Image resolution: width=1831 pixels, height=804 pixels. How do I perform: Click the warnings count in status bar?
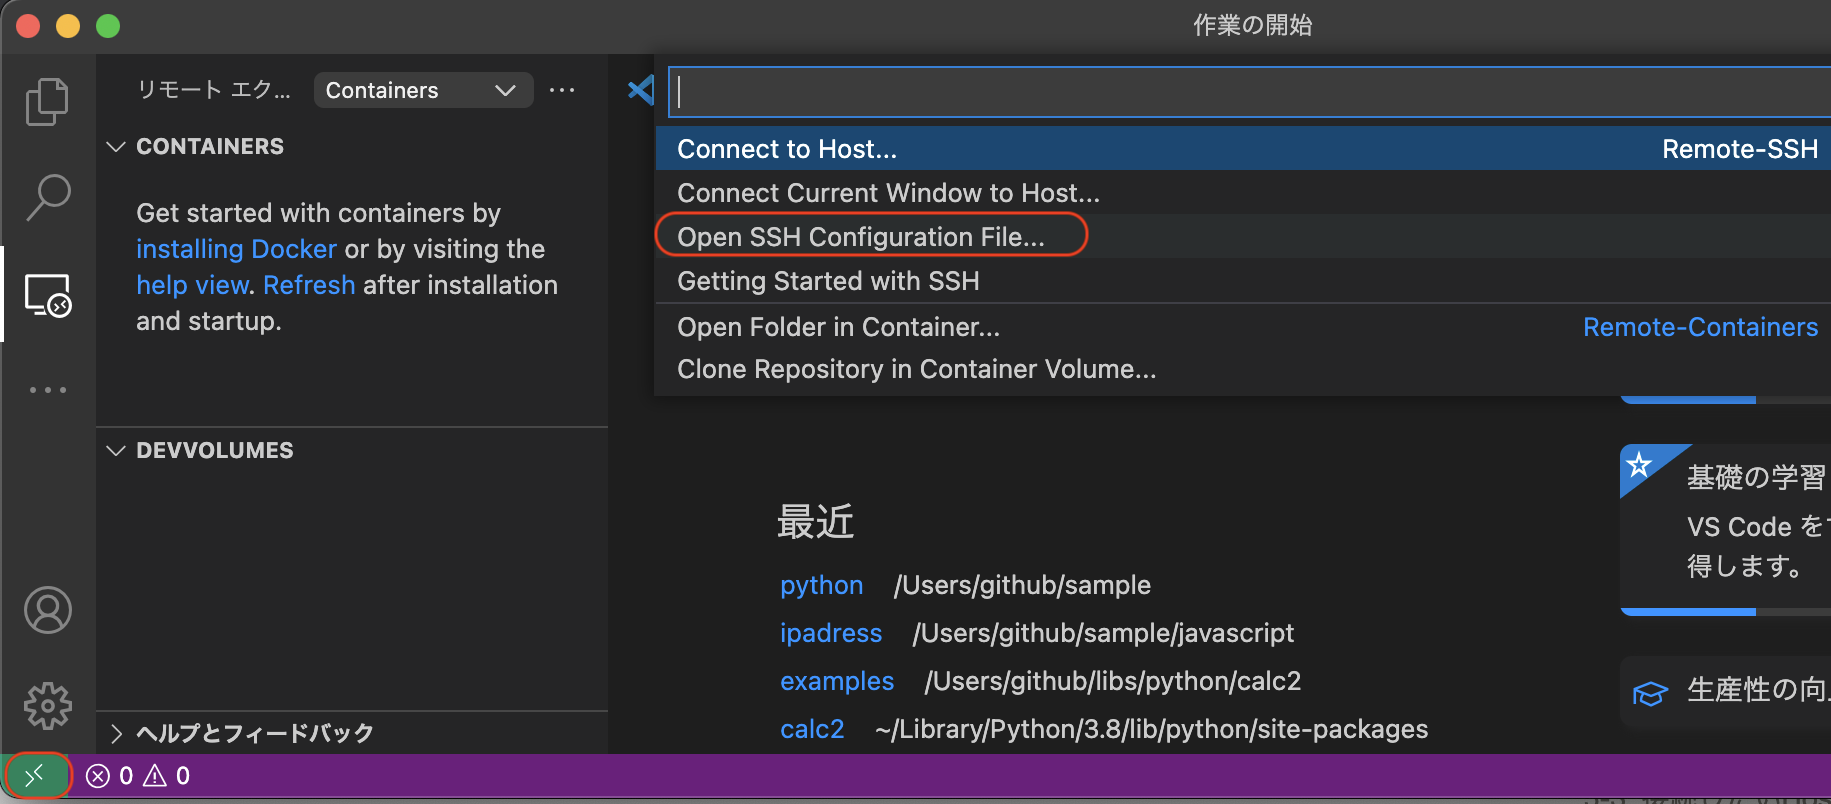pos(167,776)
